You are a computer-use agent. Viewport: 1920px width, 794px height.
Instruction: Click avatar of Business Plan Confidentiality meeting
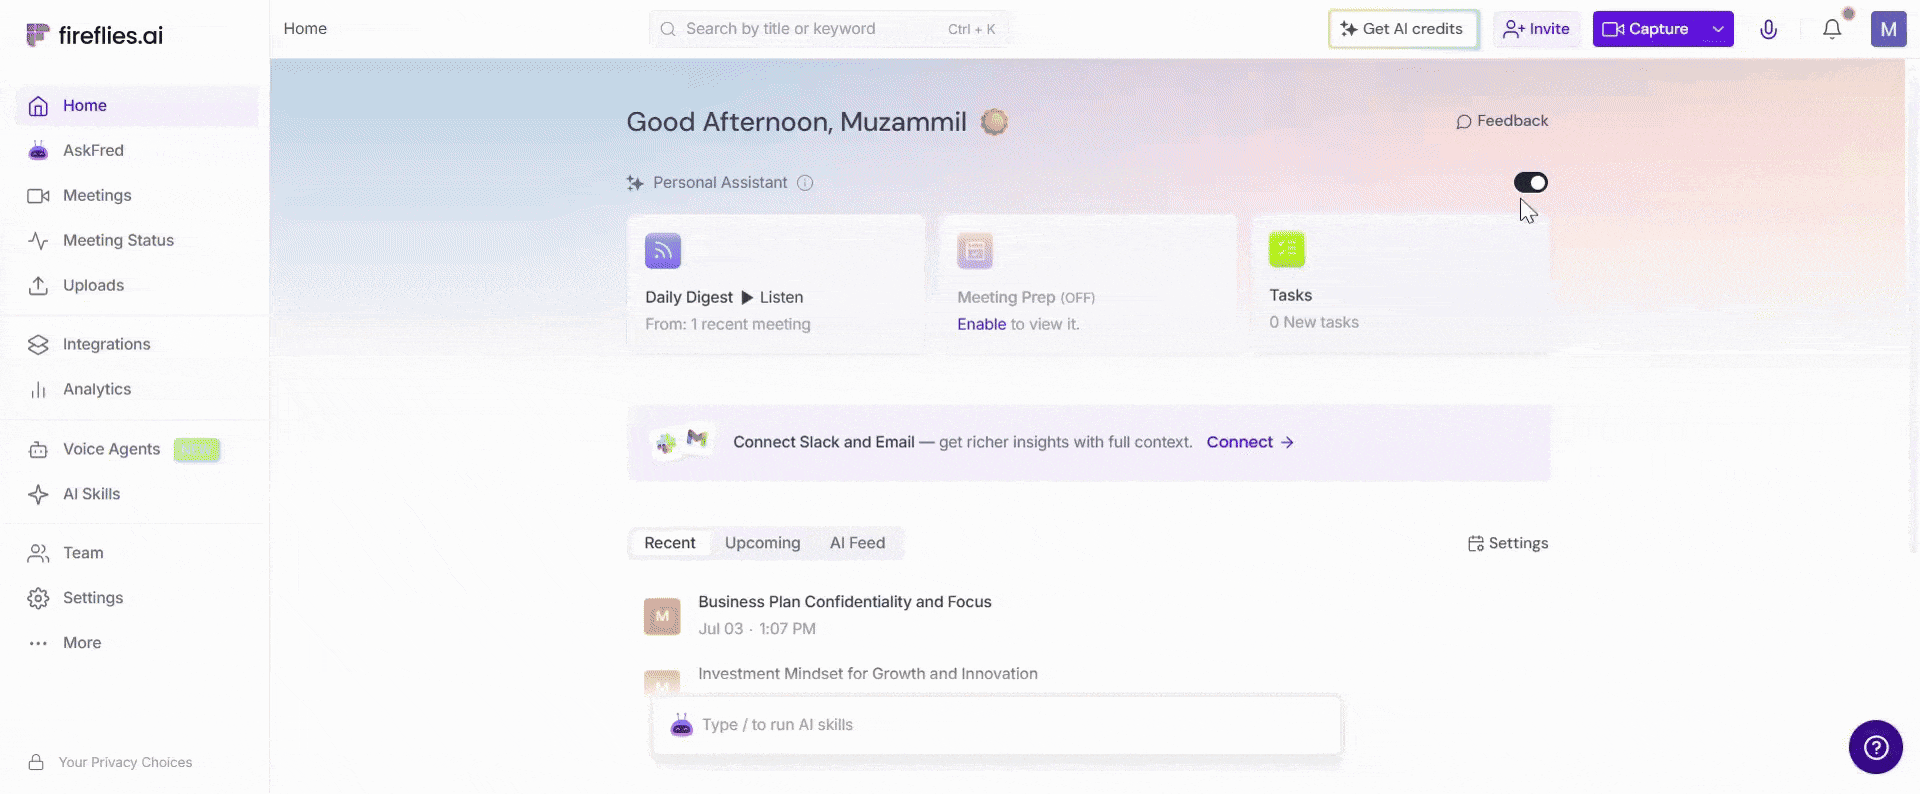662,617
